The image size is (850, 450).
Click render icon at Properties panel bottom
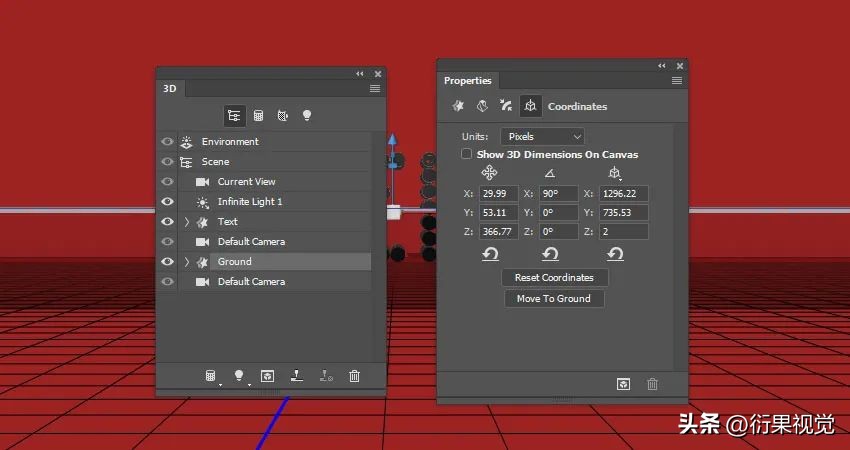pos(624,384)
